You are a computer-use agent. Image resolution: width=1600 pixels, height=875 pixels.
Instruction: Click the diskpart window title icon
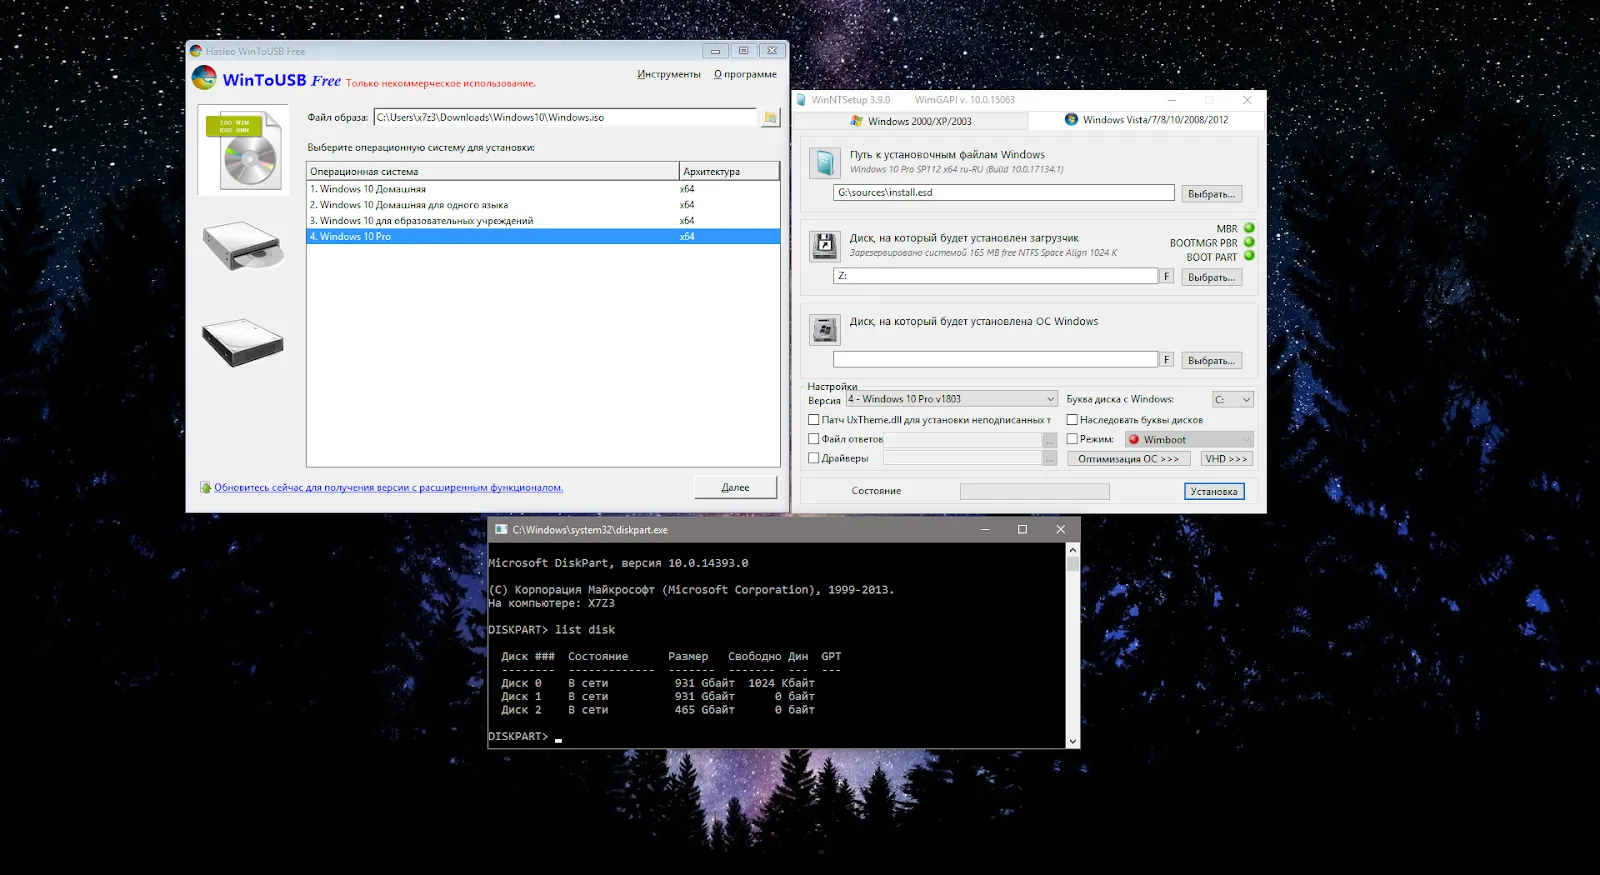point(501,529)
